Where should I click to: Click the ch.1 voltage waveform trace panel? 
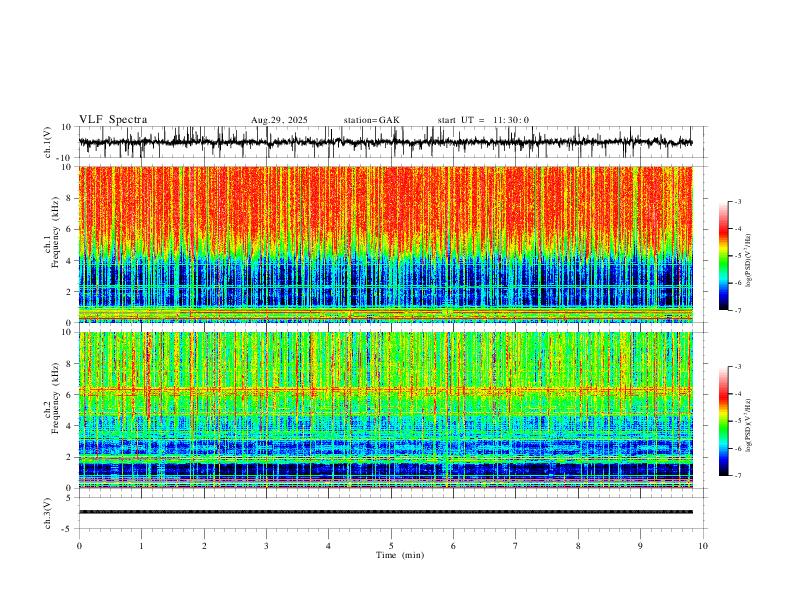tap(392, 142)
